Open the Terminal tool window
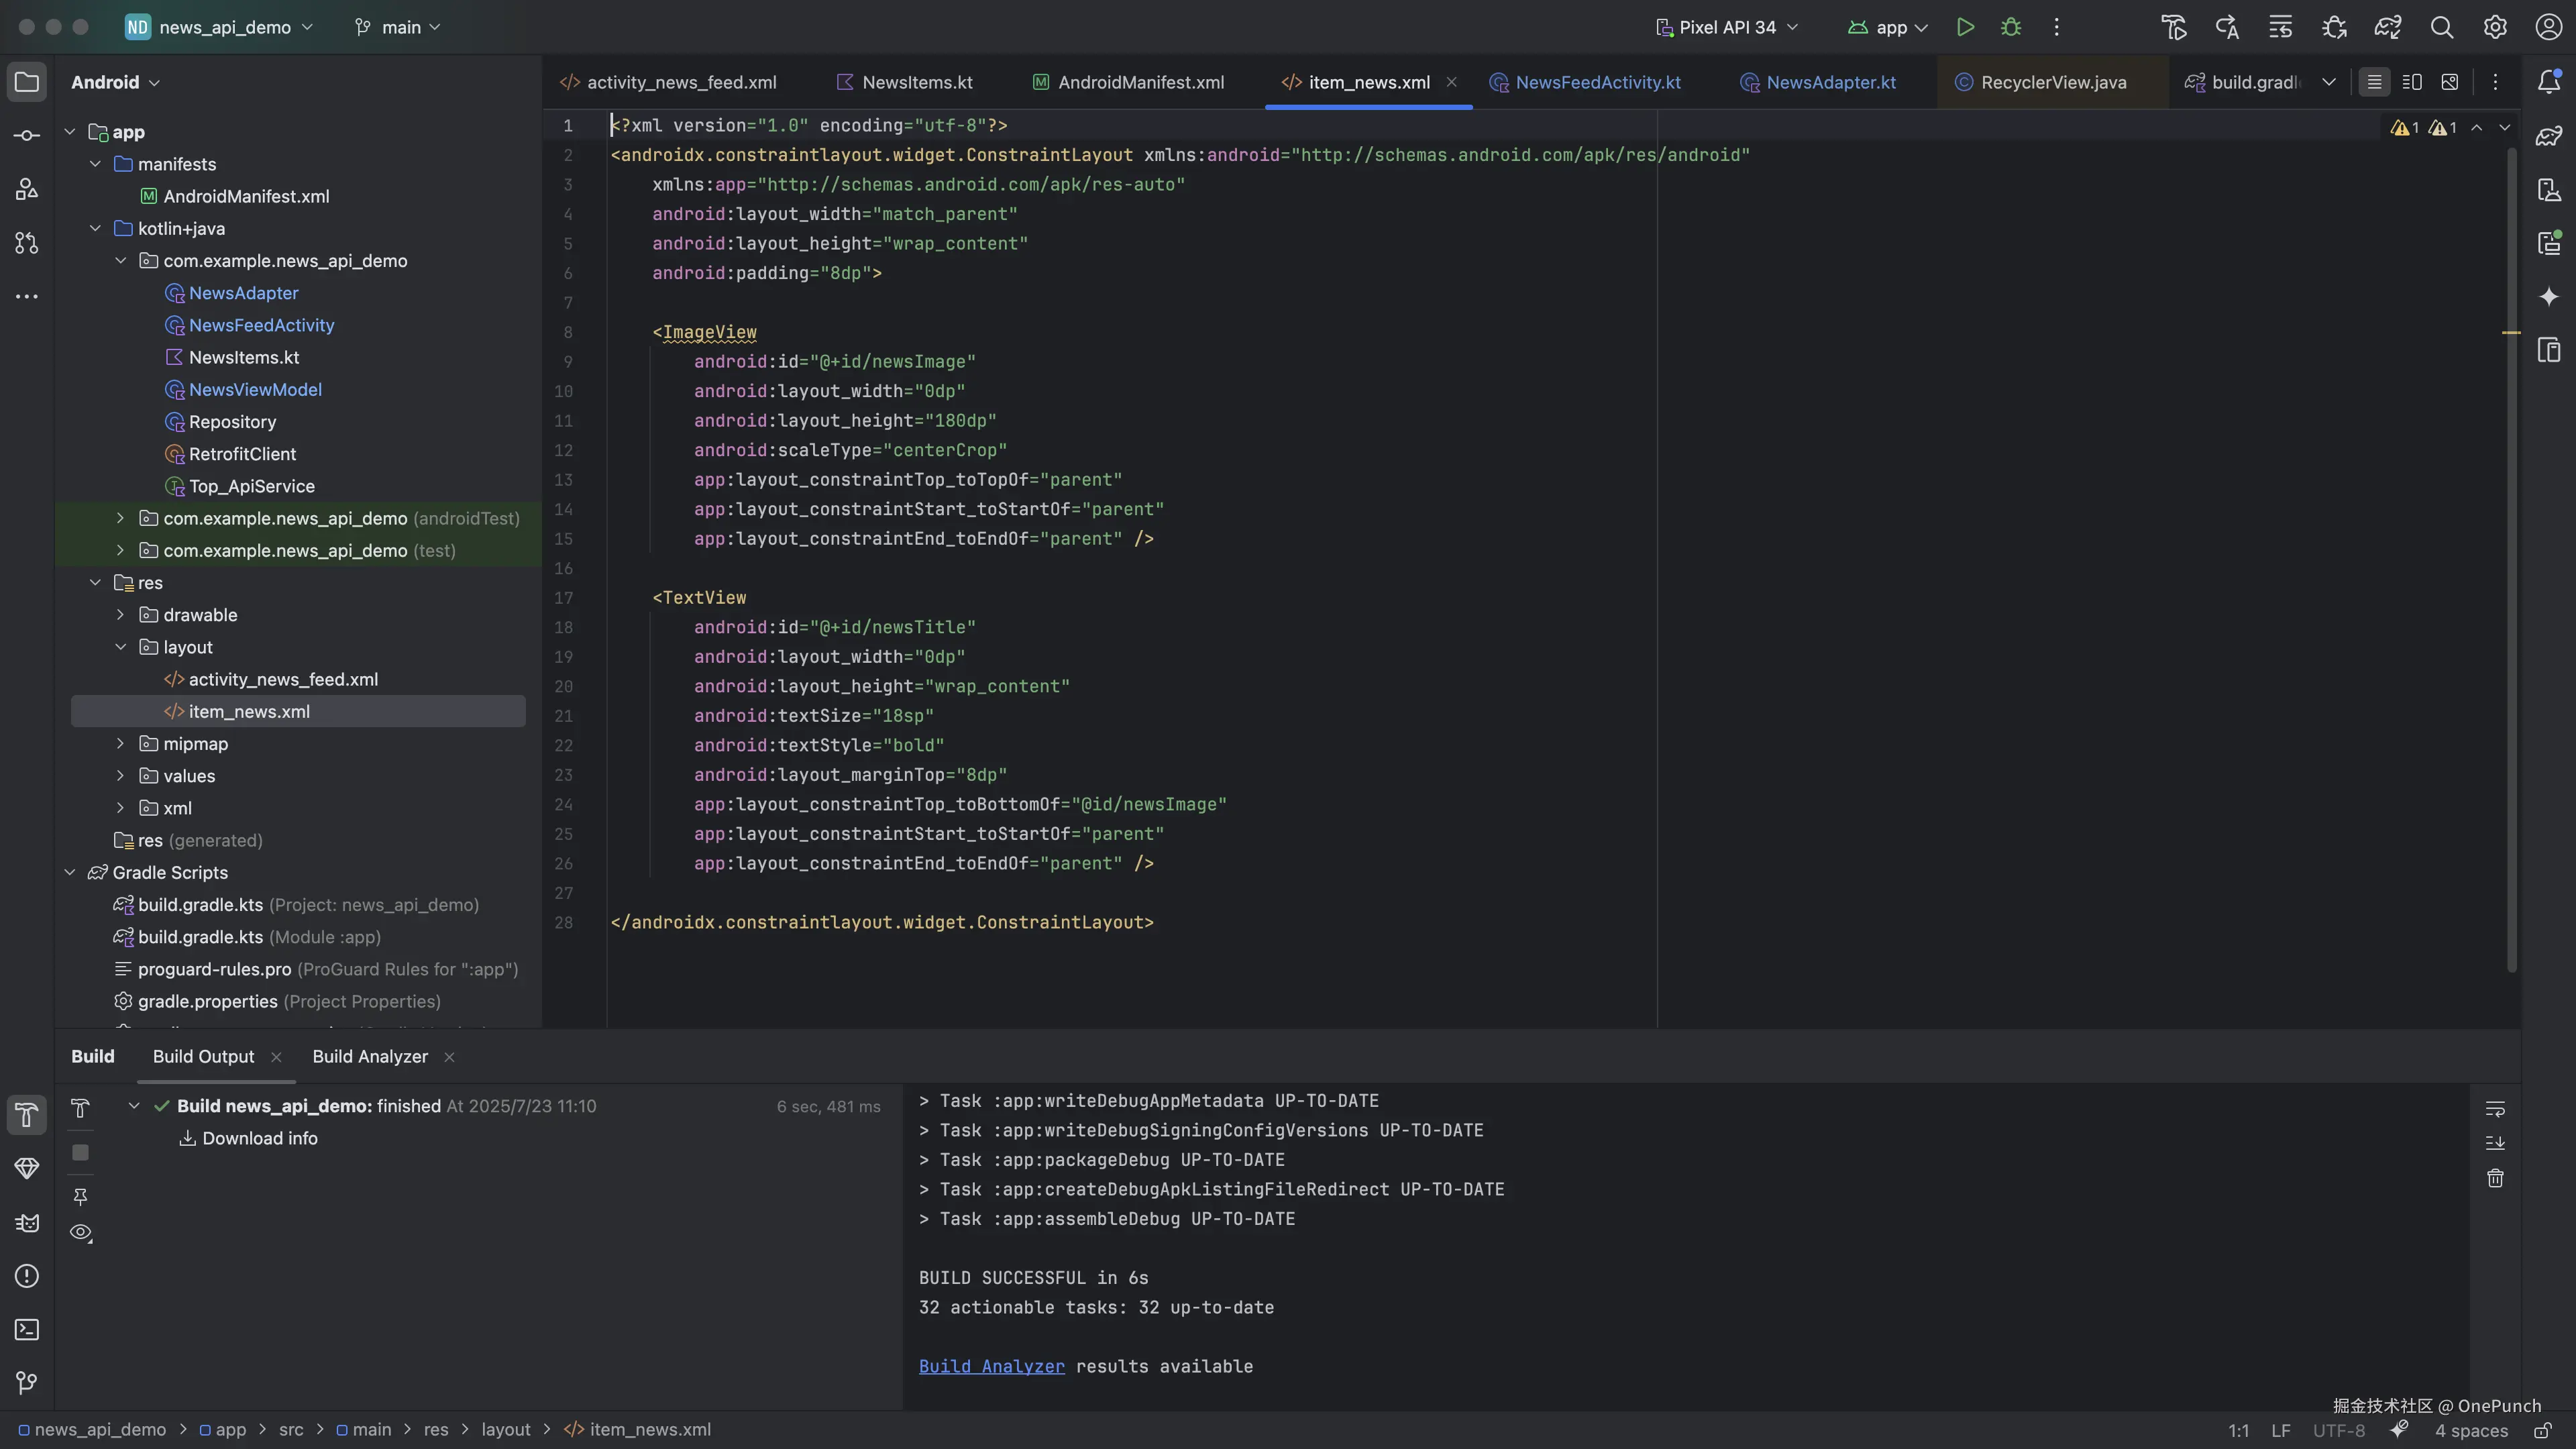The width and height of the screenshot is (2576, 1449). pyautogui.click(x=27, y=1329)
